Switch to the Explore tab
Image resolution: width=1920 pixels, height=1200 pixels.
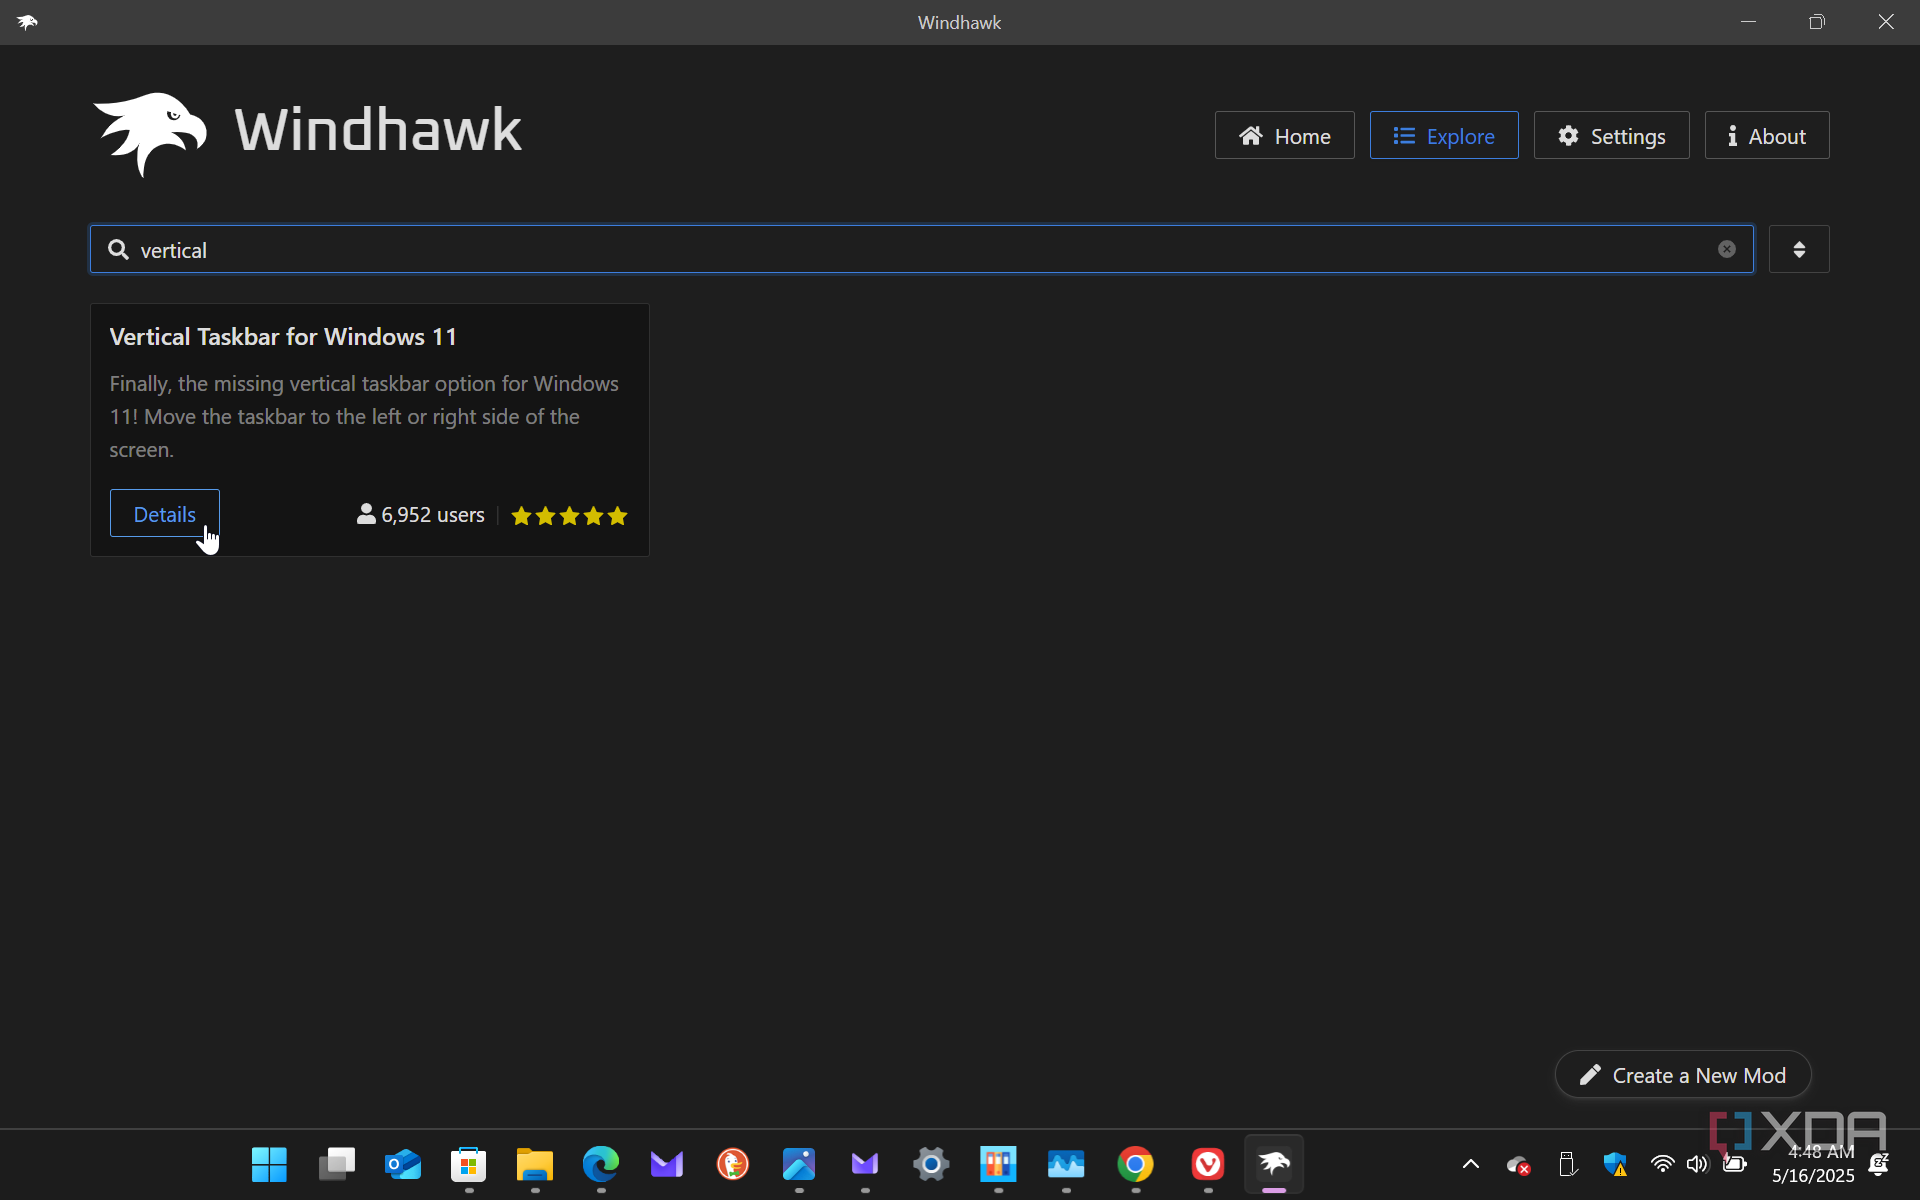point(1443,135)
